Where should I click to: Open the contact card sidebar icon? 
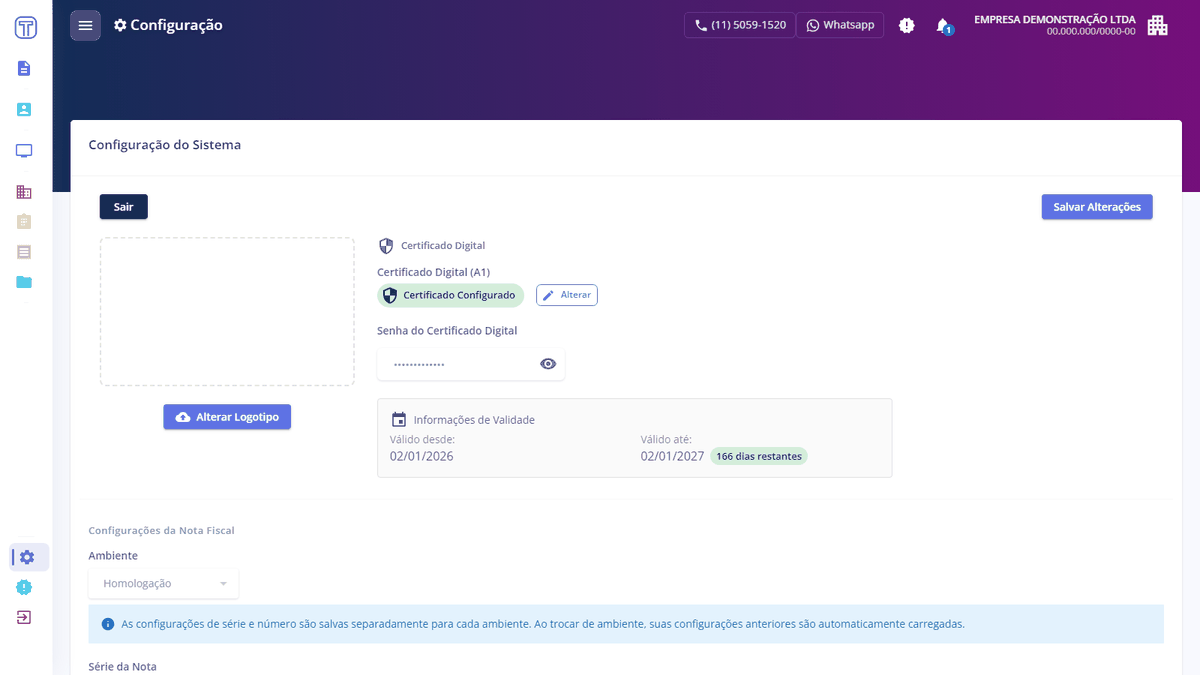click(x=24, y=109)
